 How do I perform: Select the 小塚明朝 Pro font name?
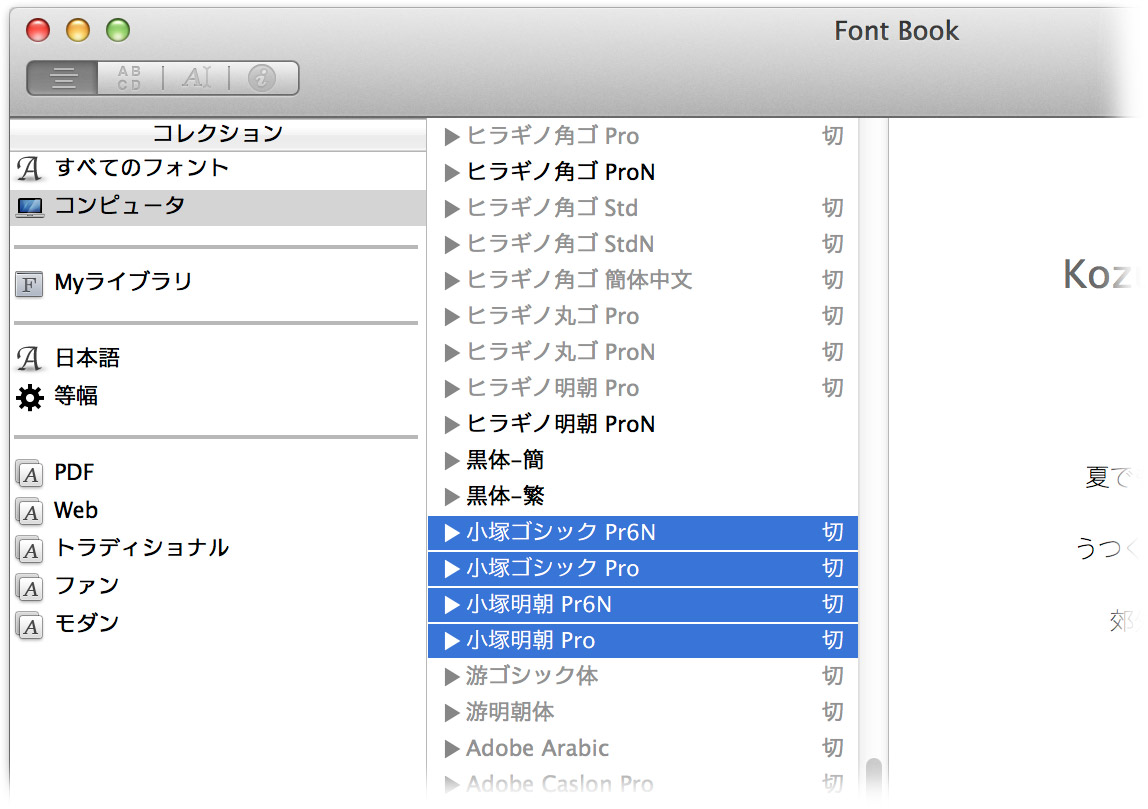click(531, 641)
